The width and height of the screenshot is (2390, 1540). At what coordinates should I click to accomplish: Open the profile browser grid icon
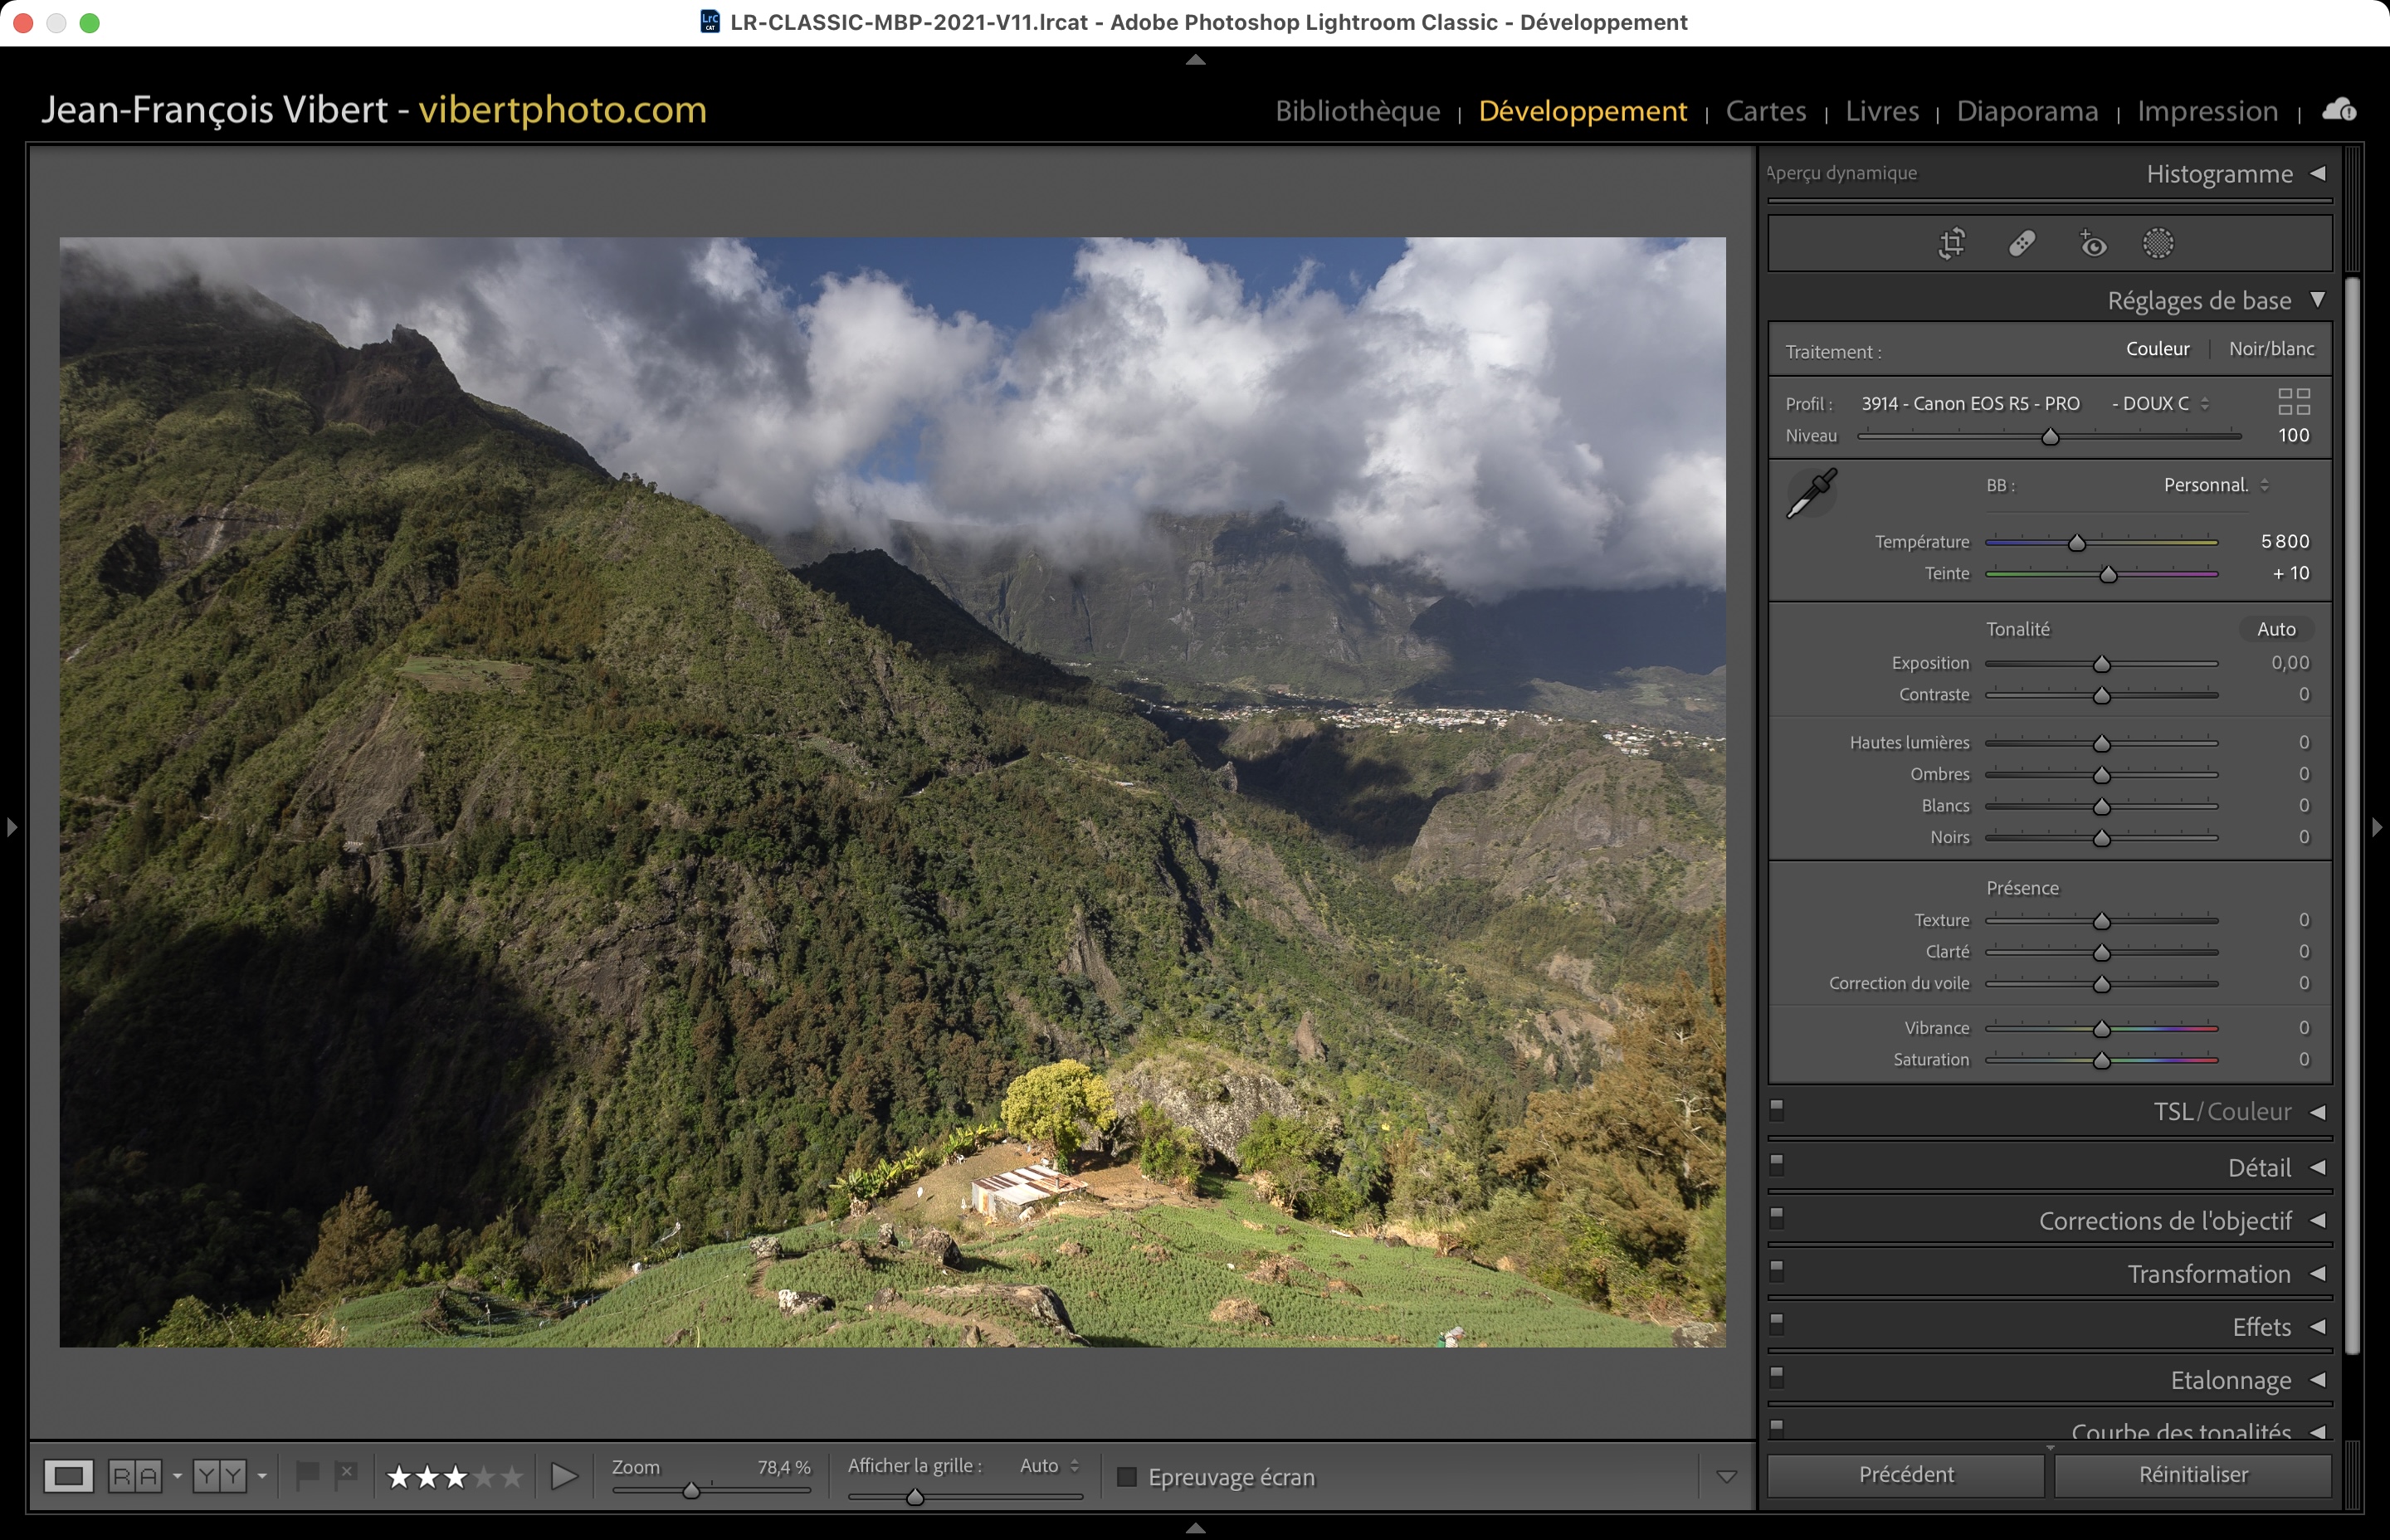click(2293, 401)
